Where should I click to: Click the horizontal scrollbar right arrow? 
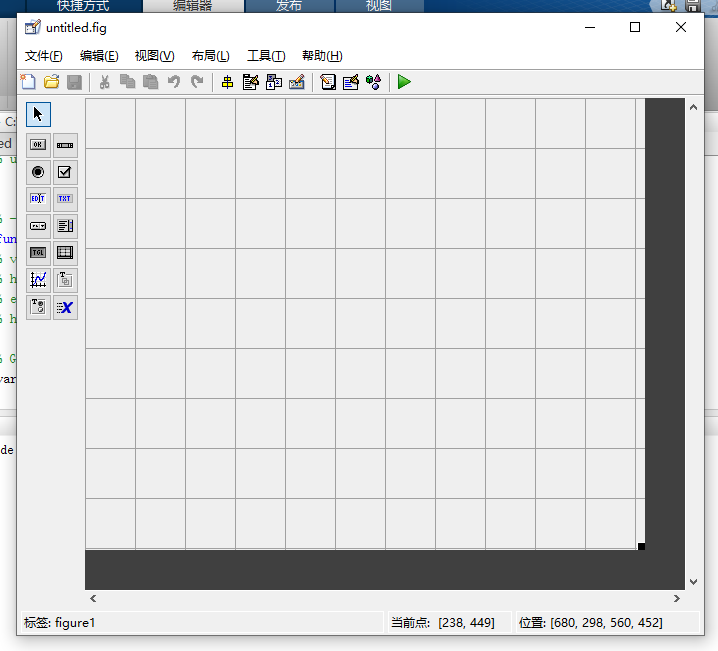coord(677,598)
